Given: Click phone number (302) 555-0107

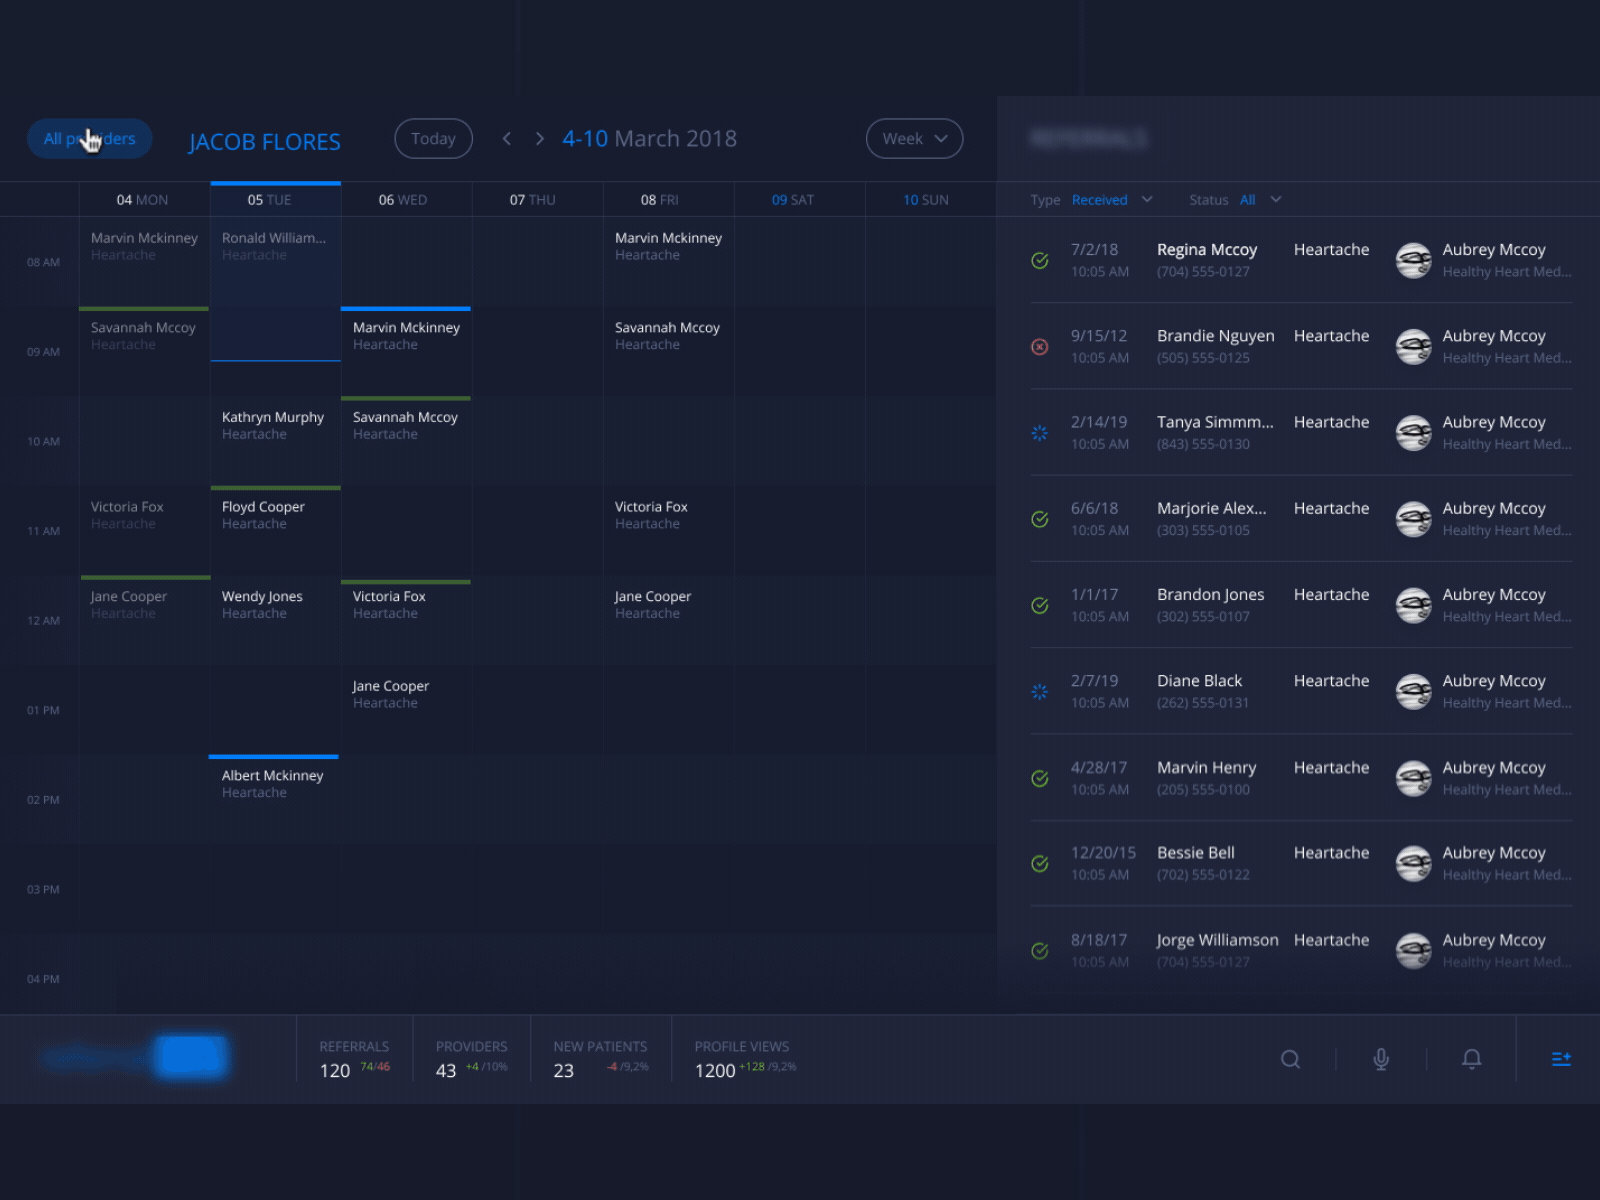Looking at the screenshot, I should tap(1203, 617).
